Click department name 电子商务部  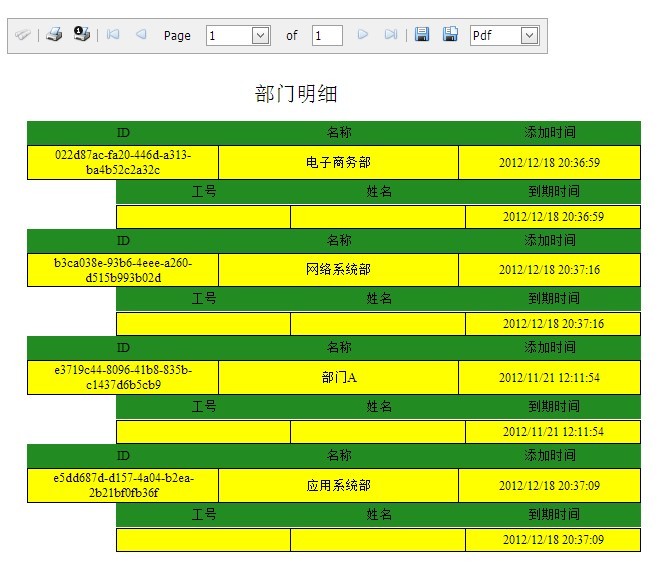pos(338,162)
